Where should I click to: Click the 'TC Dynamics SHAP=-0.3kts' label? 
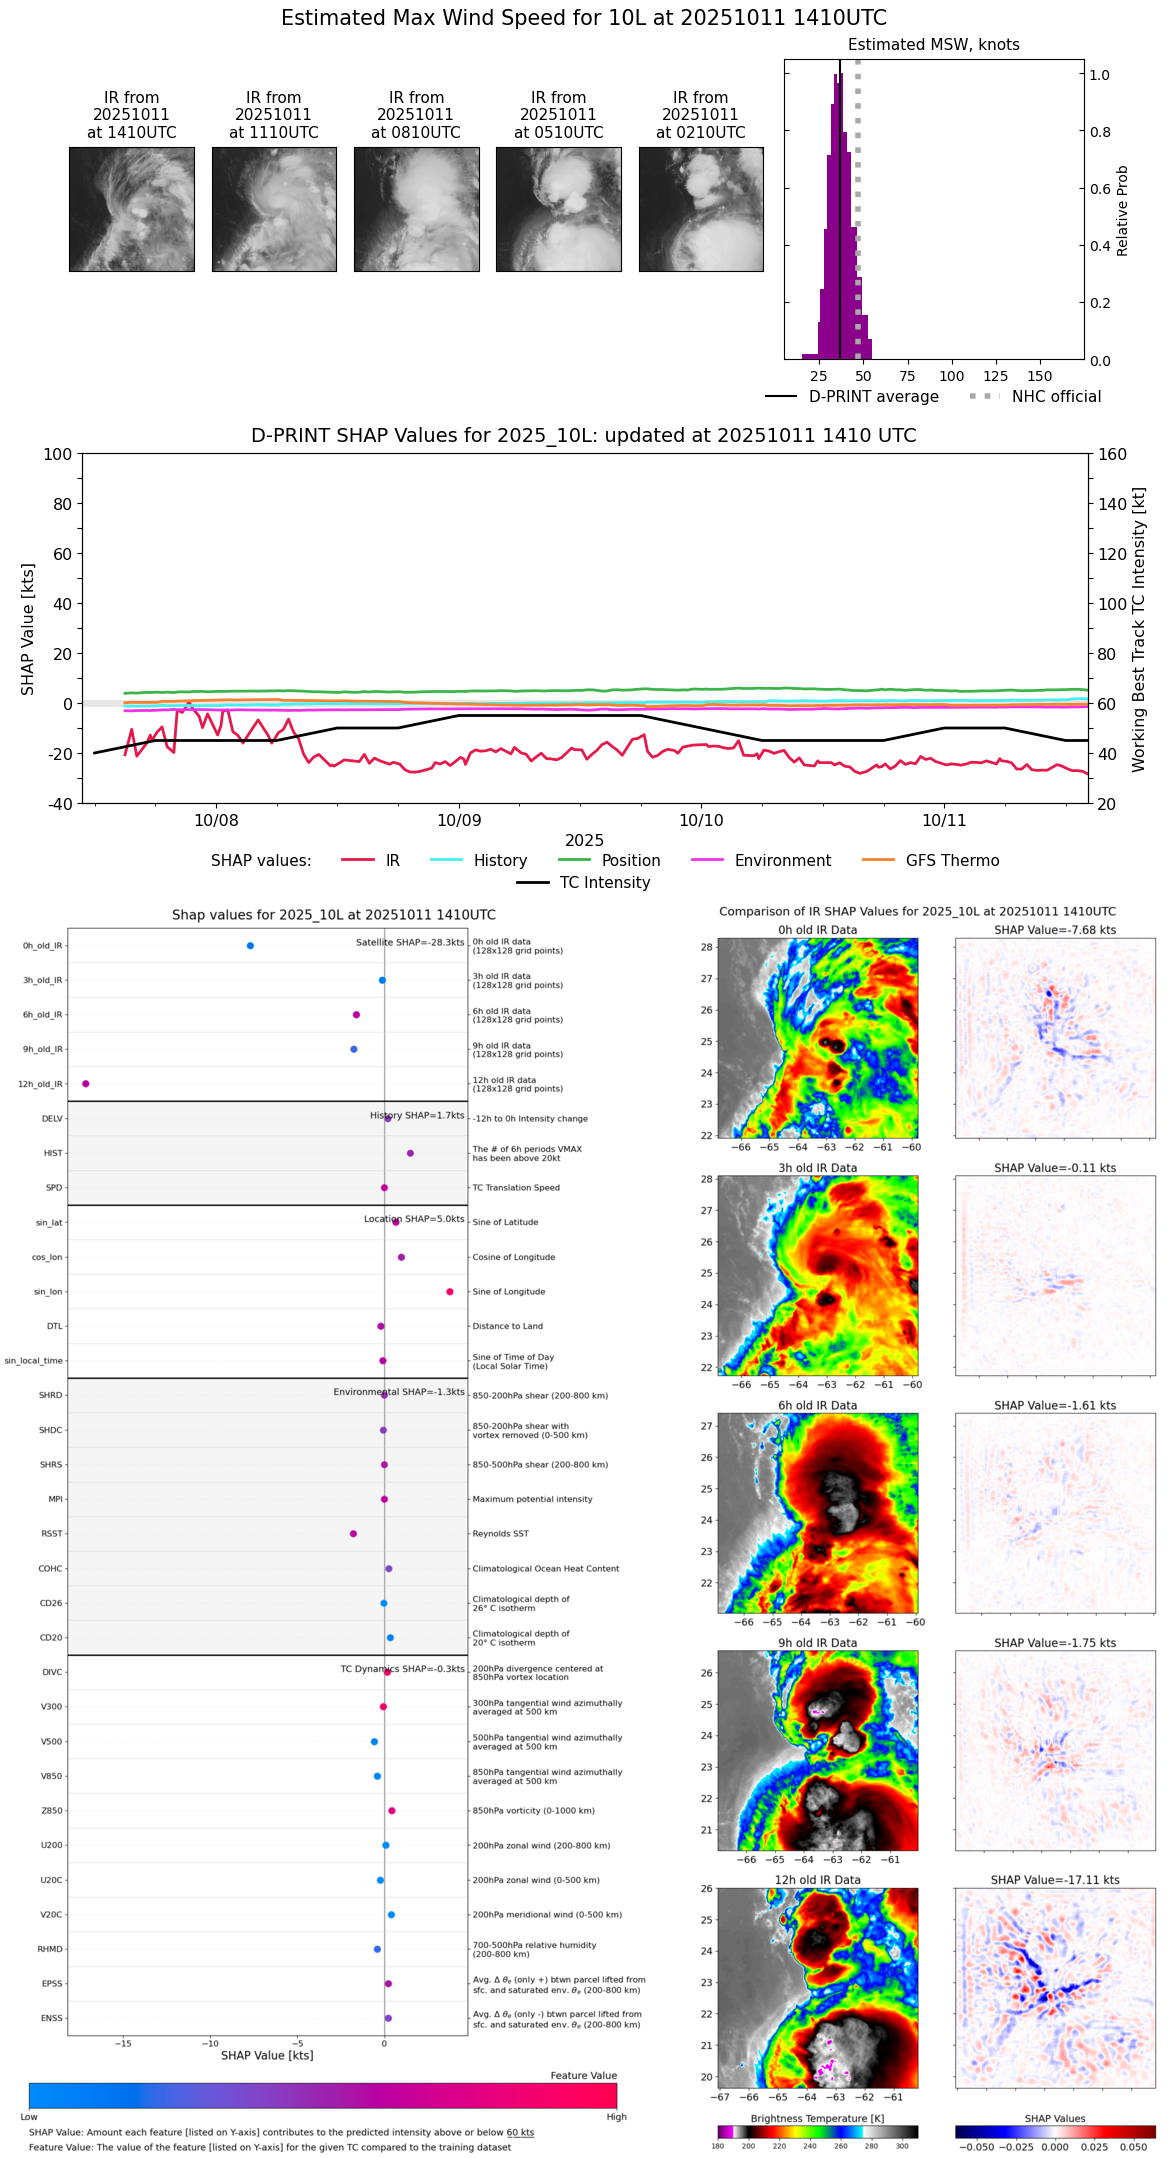[x=403, y=1669]
